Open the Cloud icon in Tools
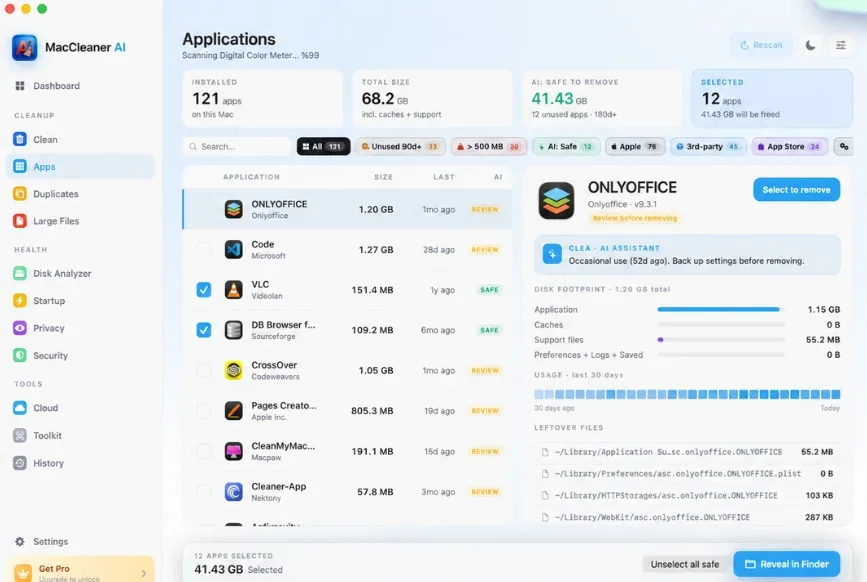 pyautogui.click(x=20, y=408)
